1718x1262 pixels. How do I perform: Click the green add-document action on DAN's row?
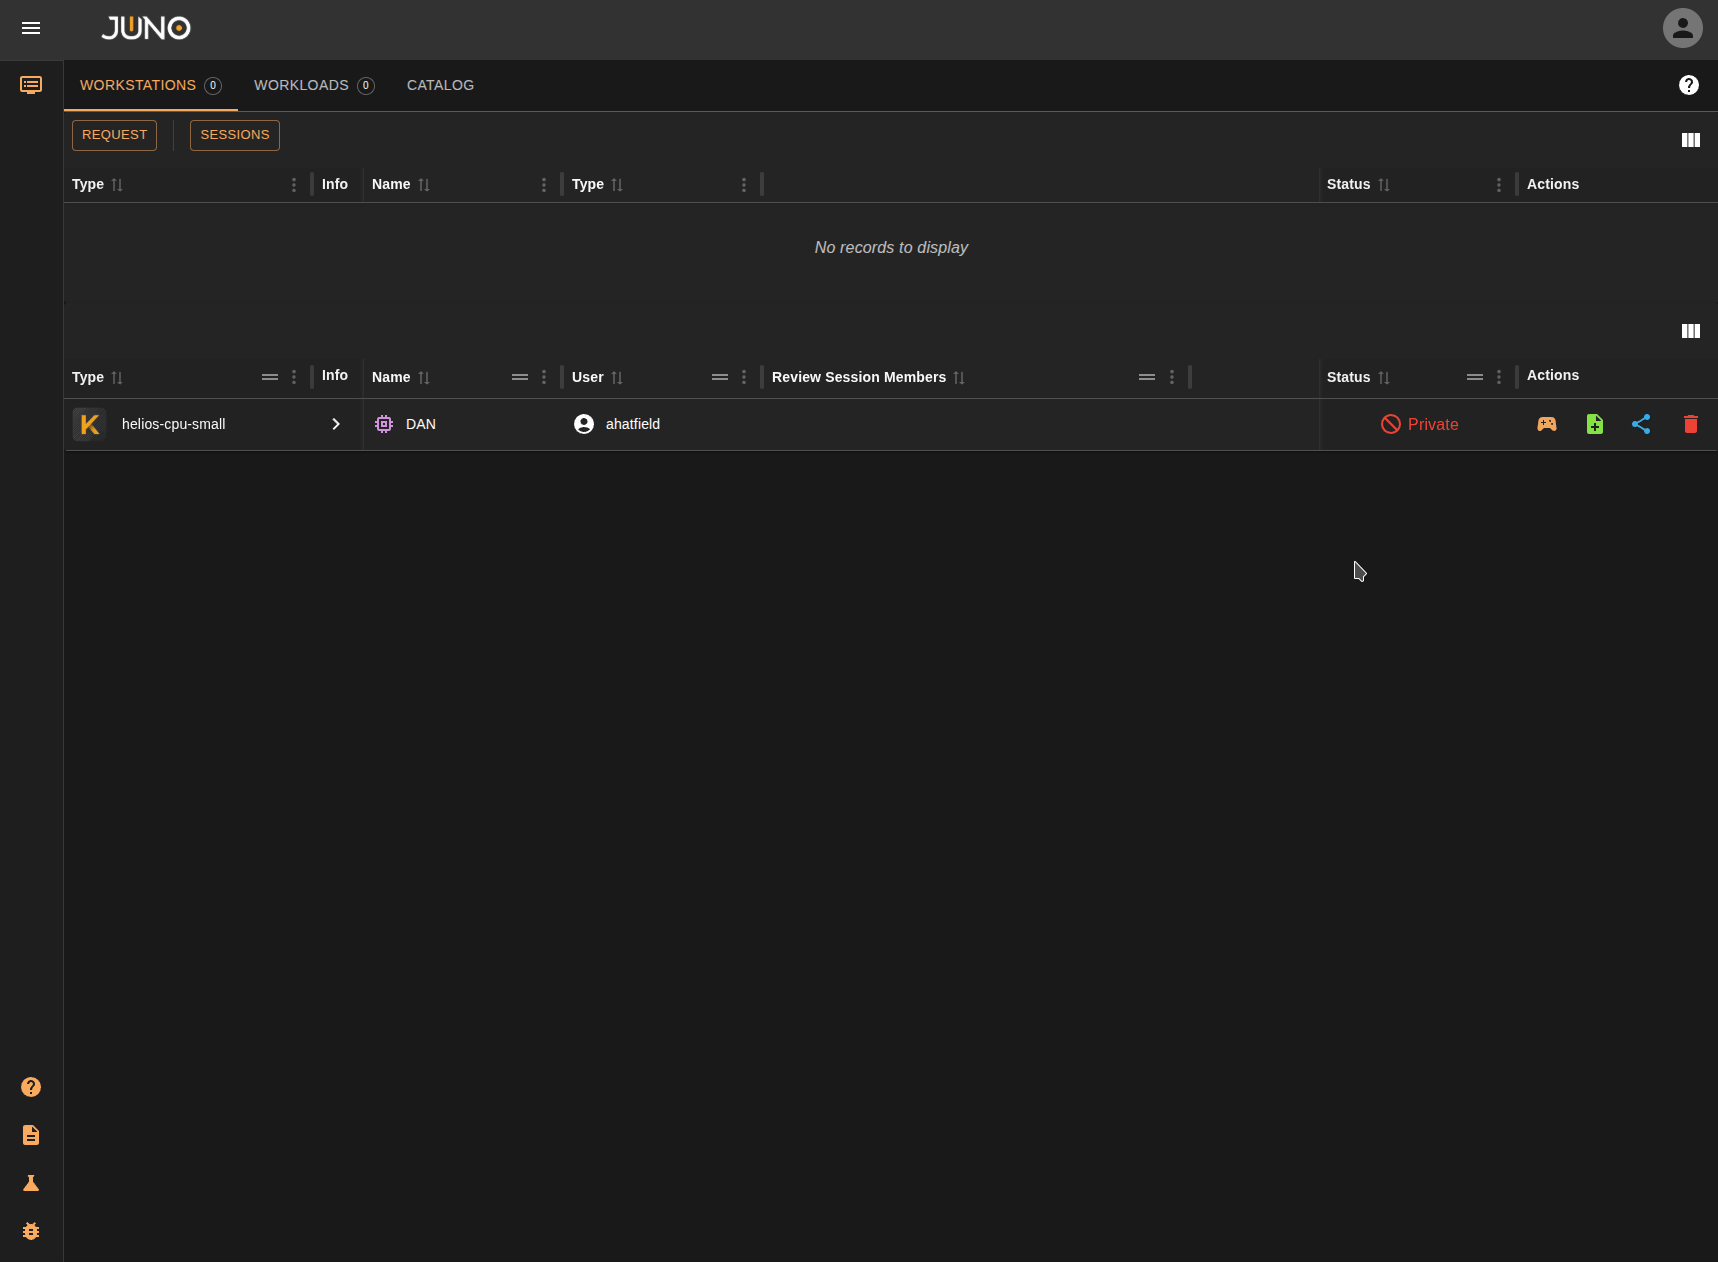pos(1595,424)
